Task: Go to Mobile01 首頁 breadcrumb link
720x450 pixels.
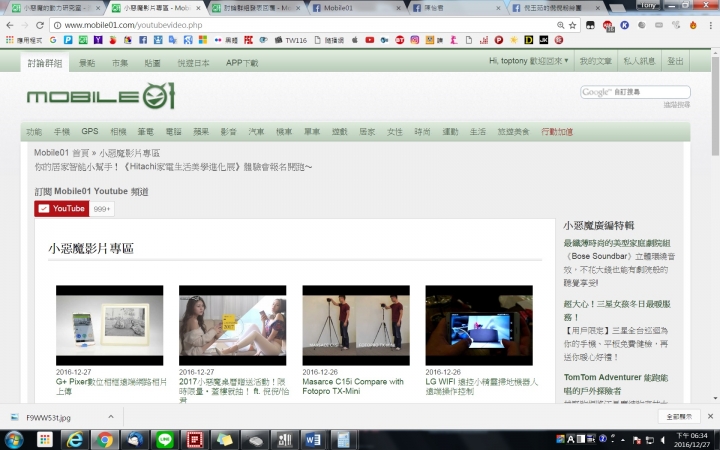Action: point(61,153)
